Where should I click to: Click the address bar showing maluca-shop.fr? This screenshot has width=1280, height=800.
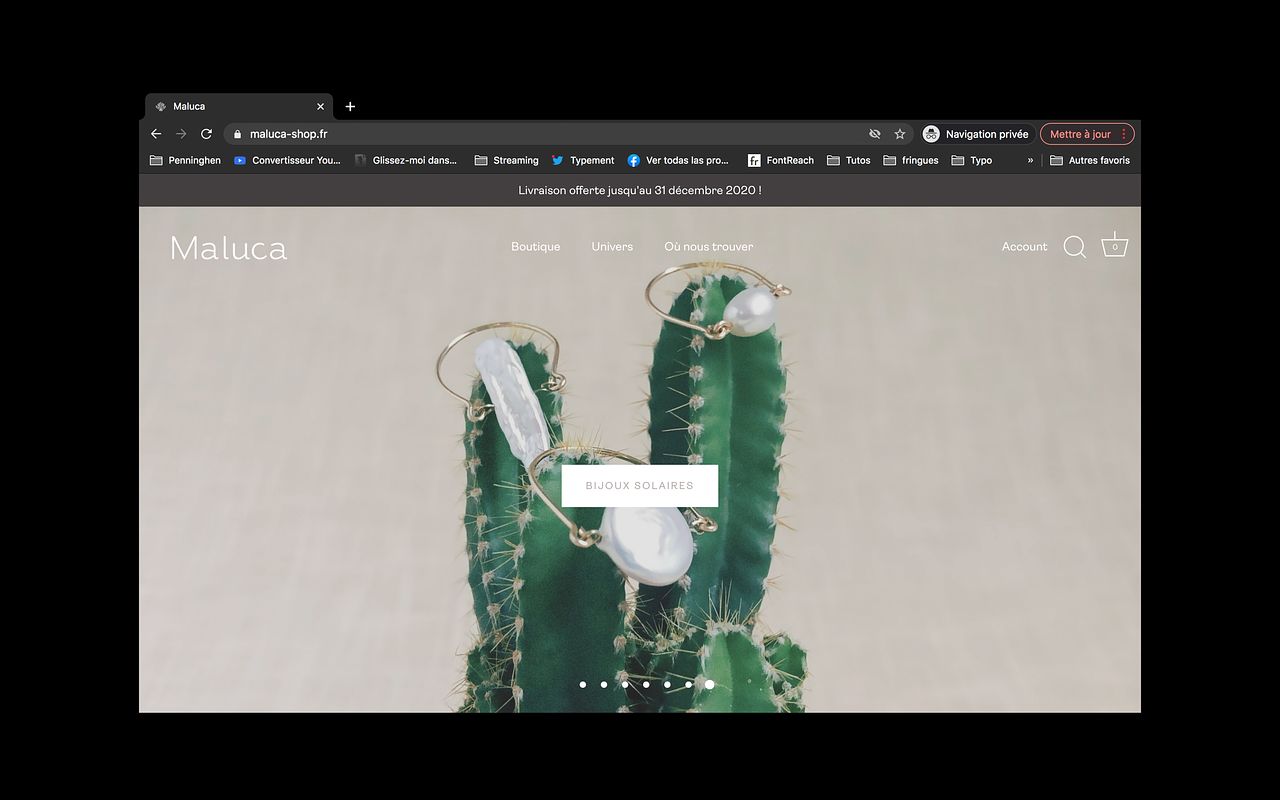(x=567, y=134)
